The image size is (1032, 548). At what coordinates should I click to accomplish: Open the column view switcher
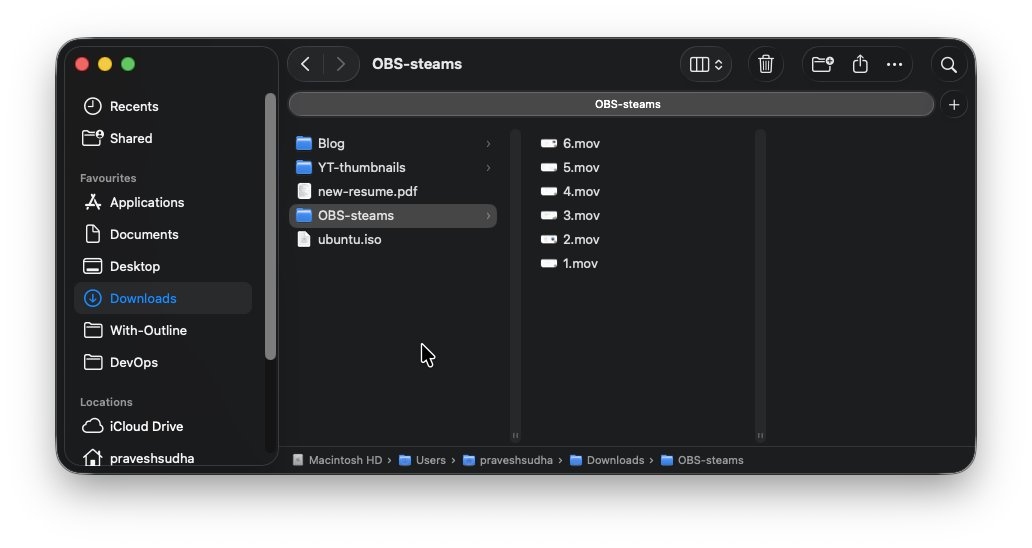coord(706,64)
